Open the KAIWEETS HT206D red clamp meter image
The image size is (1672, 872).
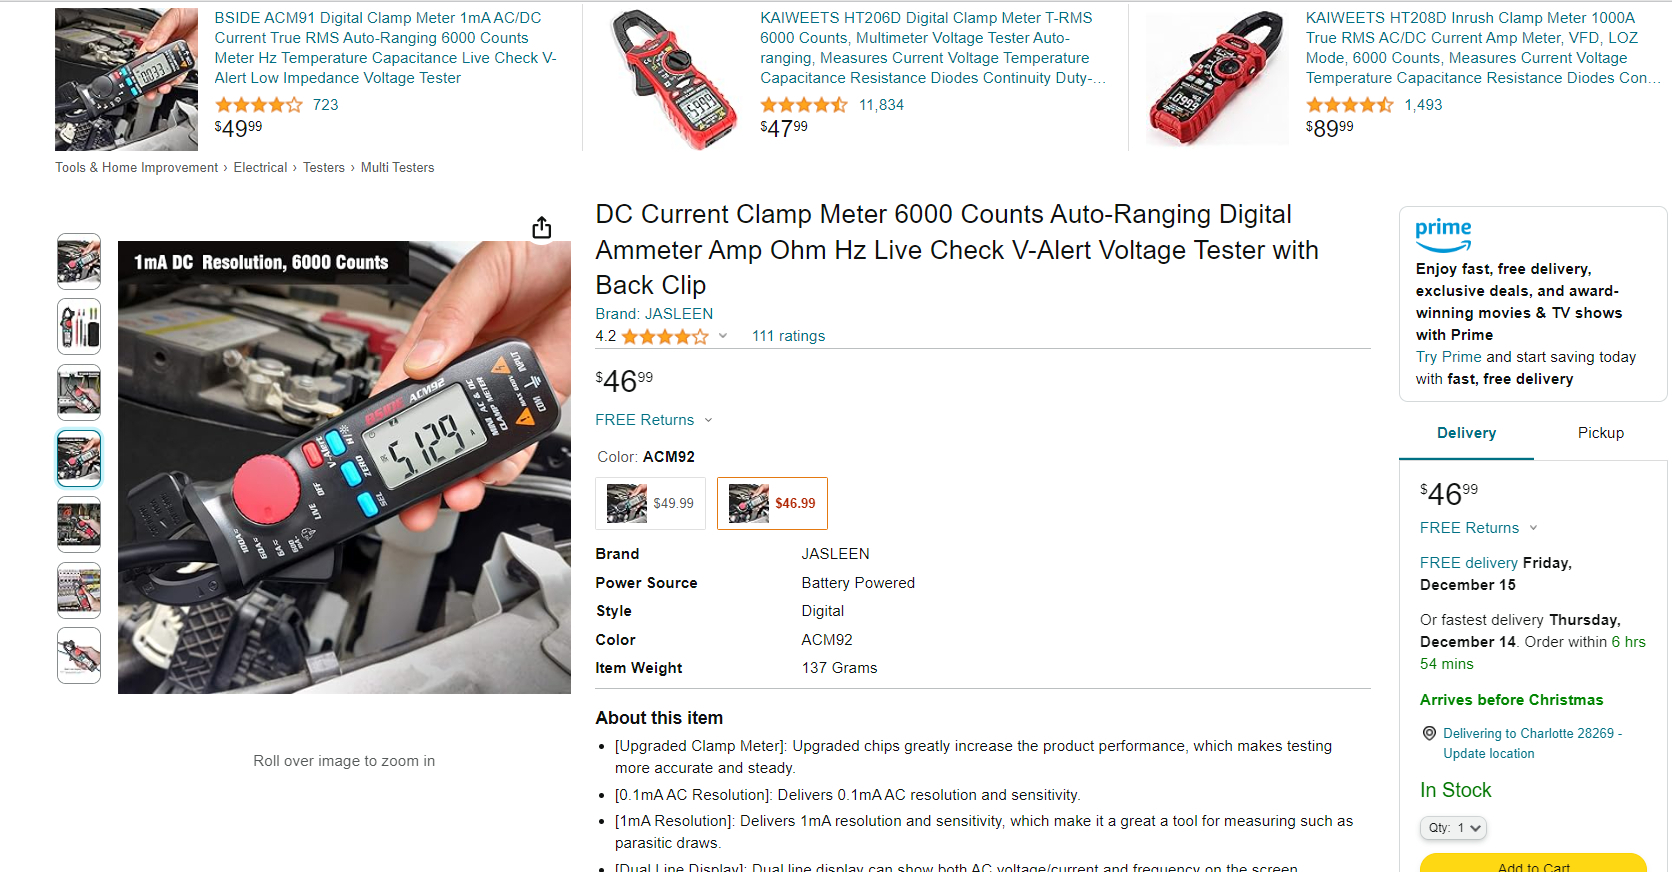[672, 79]
